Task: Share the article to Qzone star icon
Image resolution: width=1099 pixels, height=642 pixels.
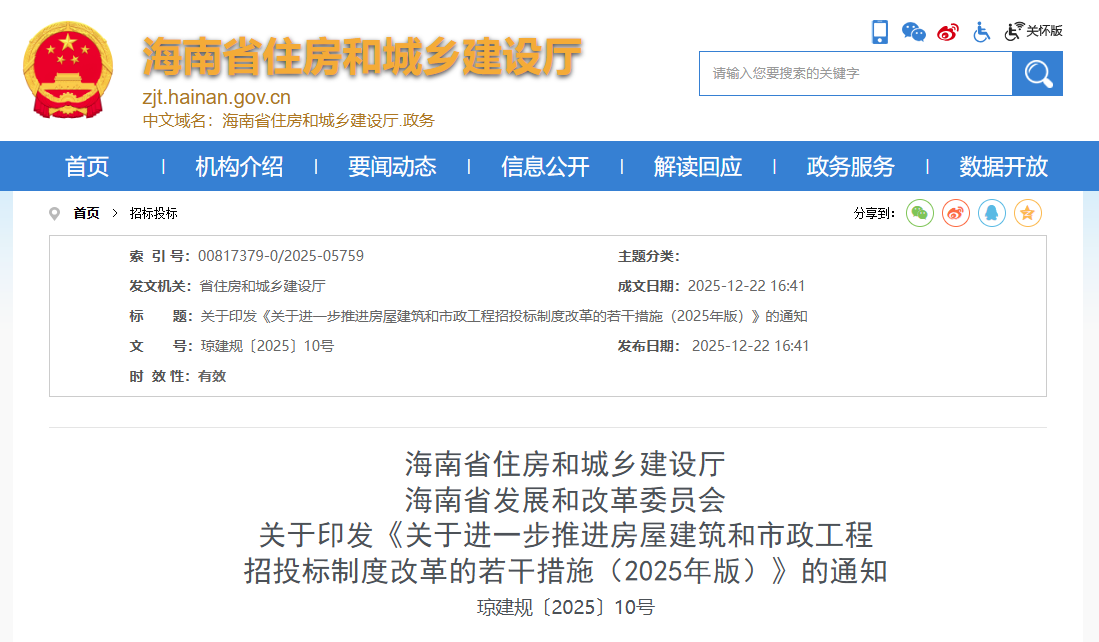Action: [x=1027, y=213]
